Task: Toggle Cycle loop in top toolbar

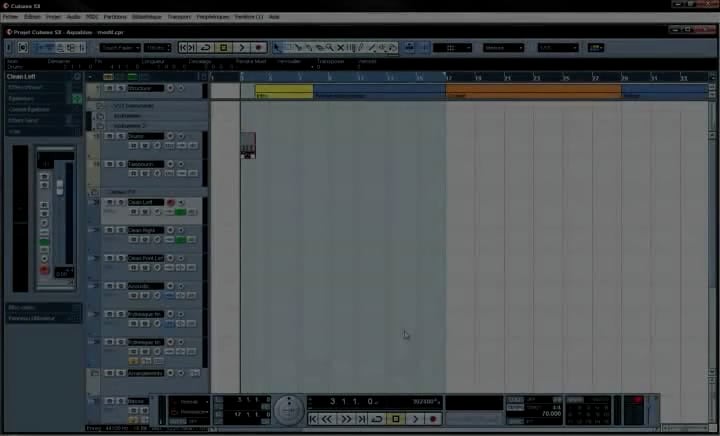Action: click(205, 47)
